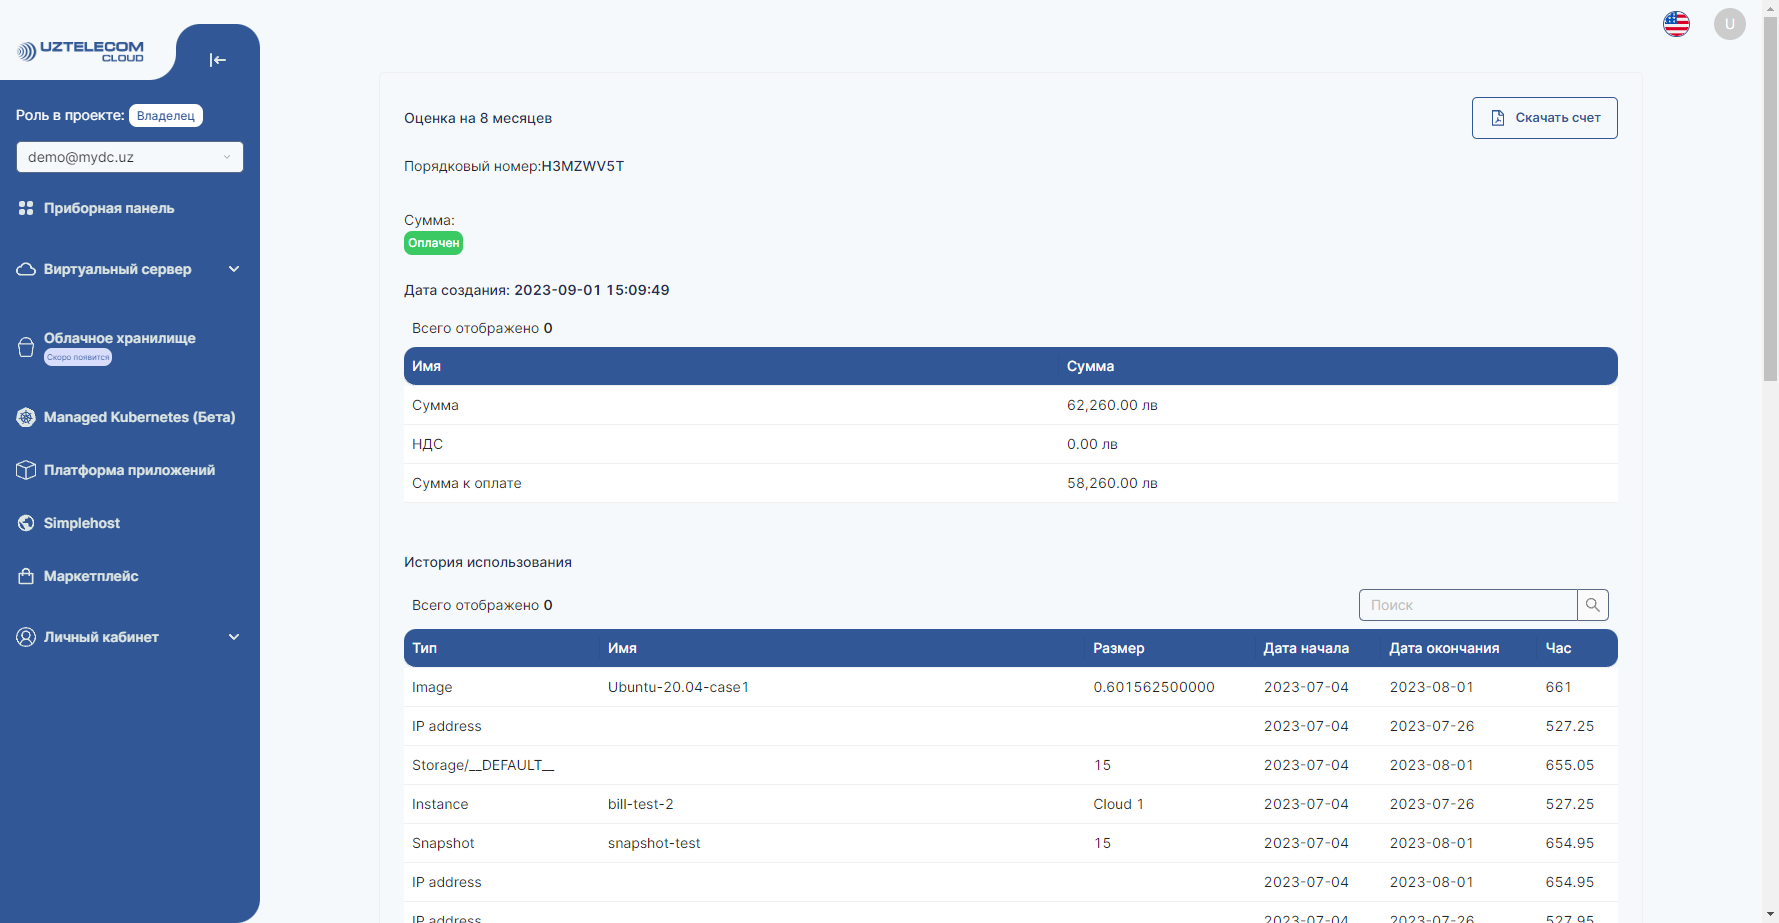Click the Оплачен status badge
This screenshot has width=1779, height=923.
point(433,243)
